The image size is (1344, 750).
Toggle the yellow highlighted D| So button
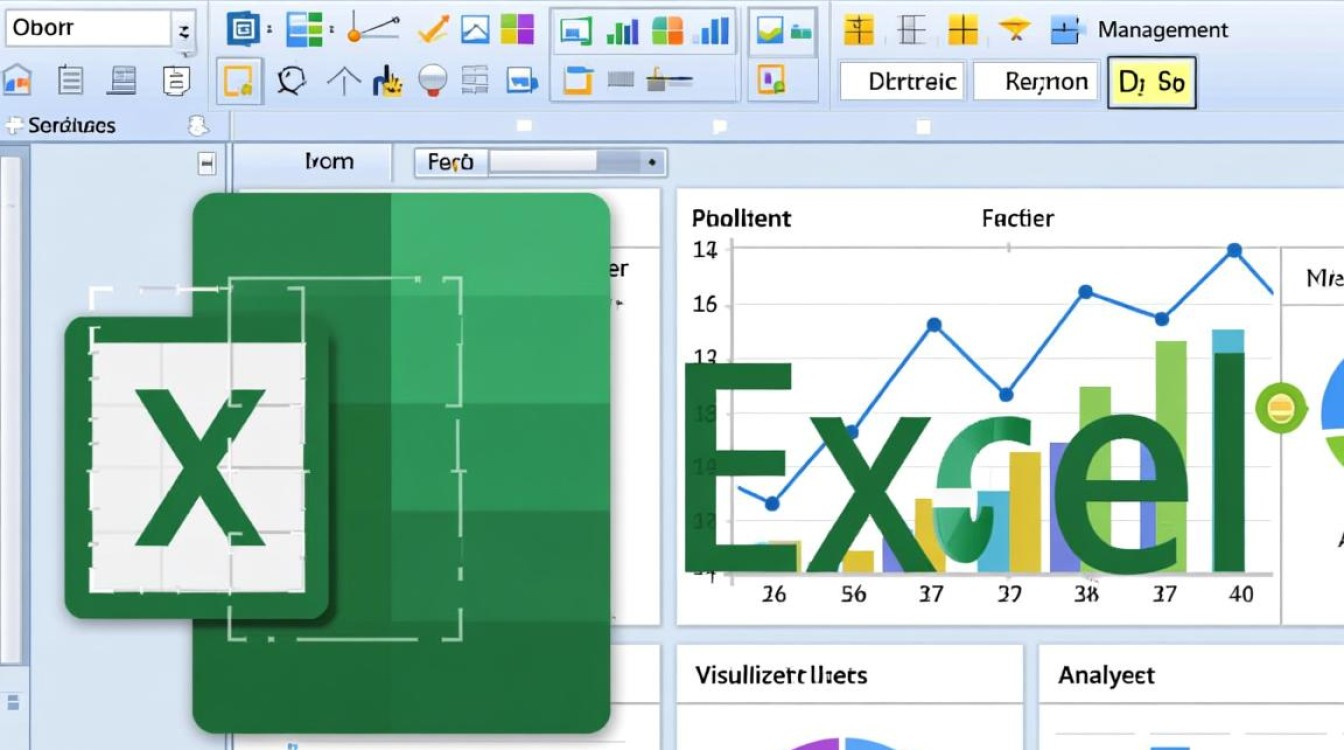[1151, 82]
